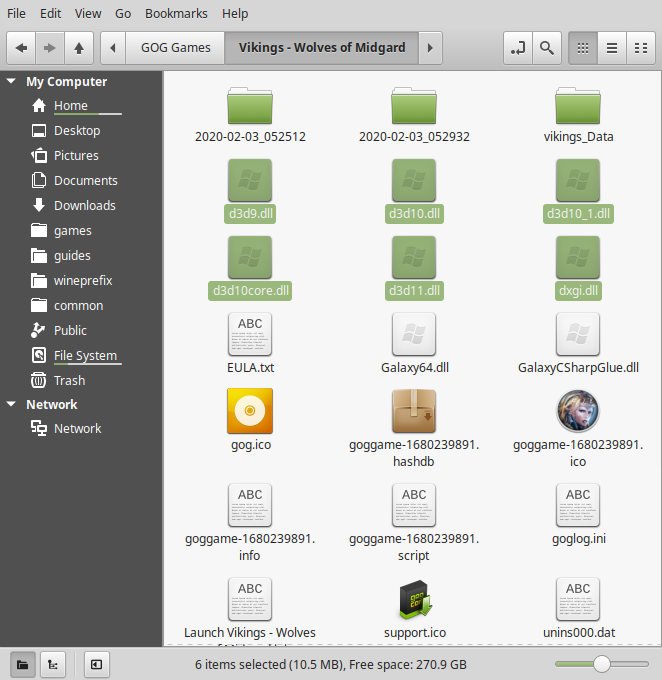Select the Galaxy64.dll file
Screen dimensions: 662x680
414,343
